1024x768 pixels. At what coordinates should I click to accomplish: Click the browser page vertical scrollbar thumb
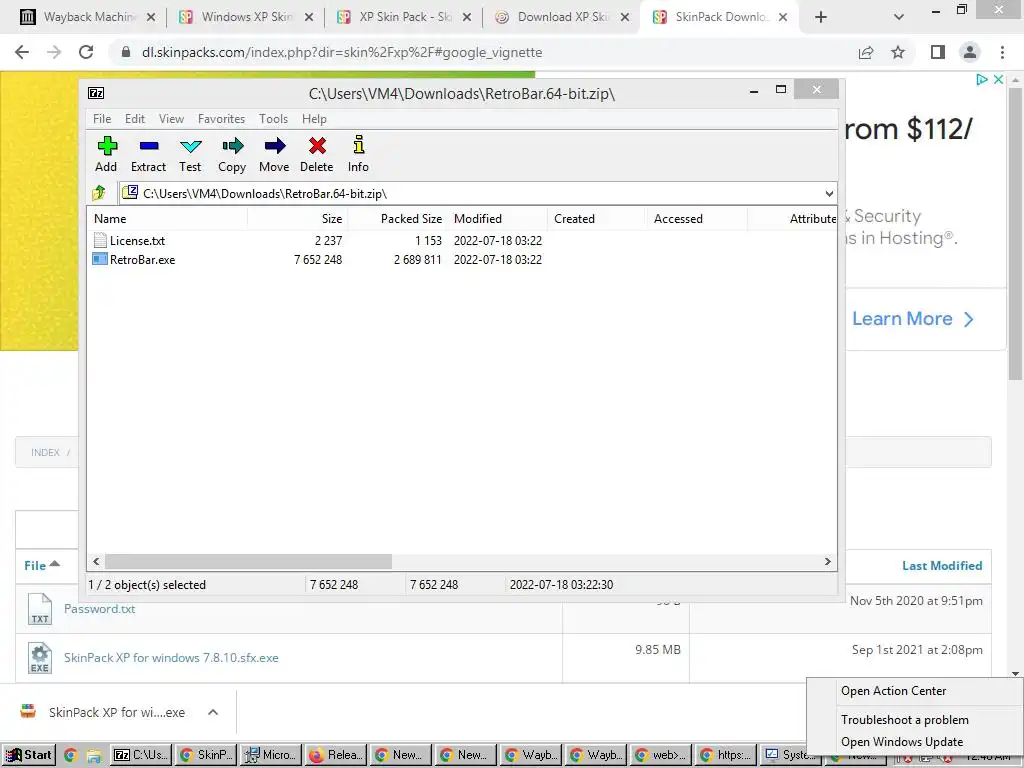1015,233
